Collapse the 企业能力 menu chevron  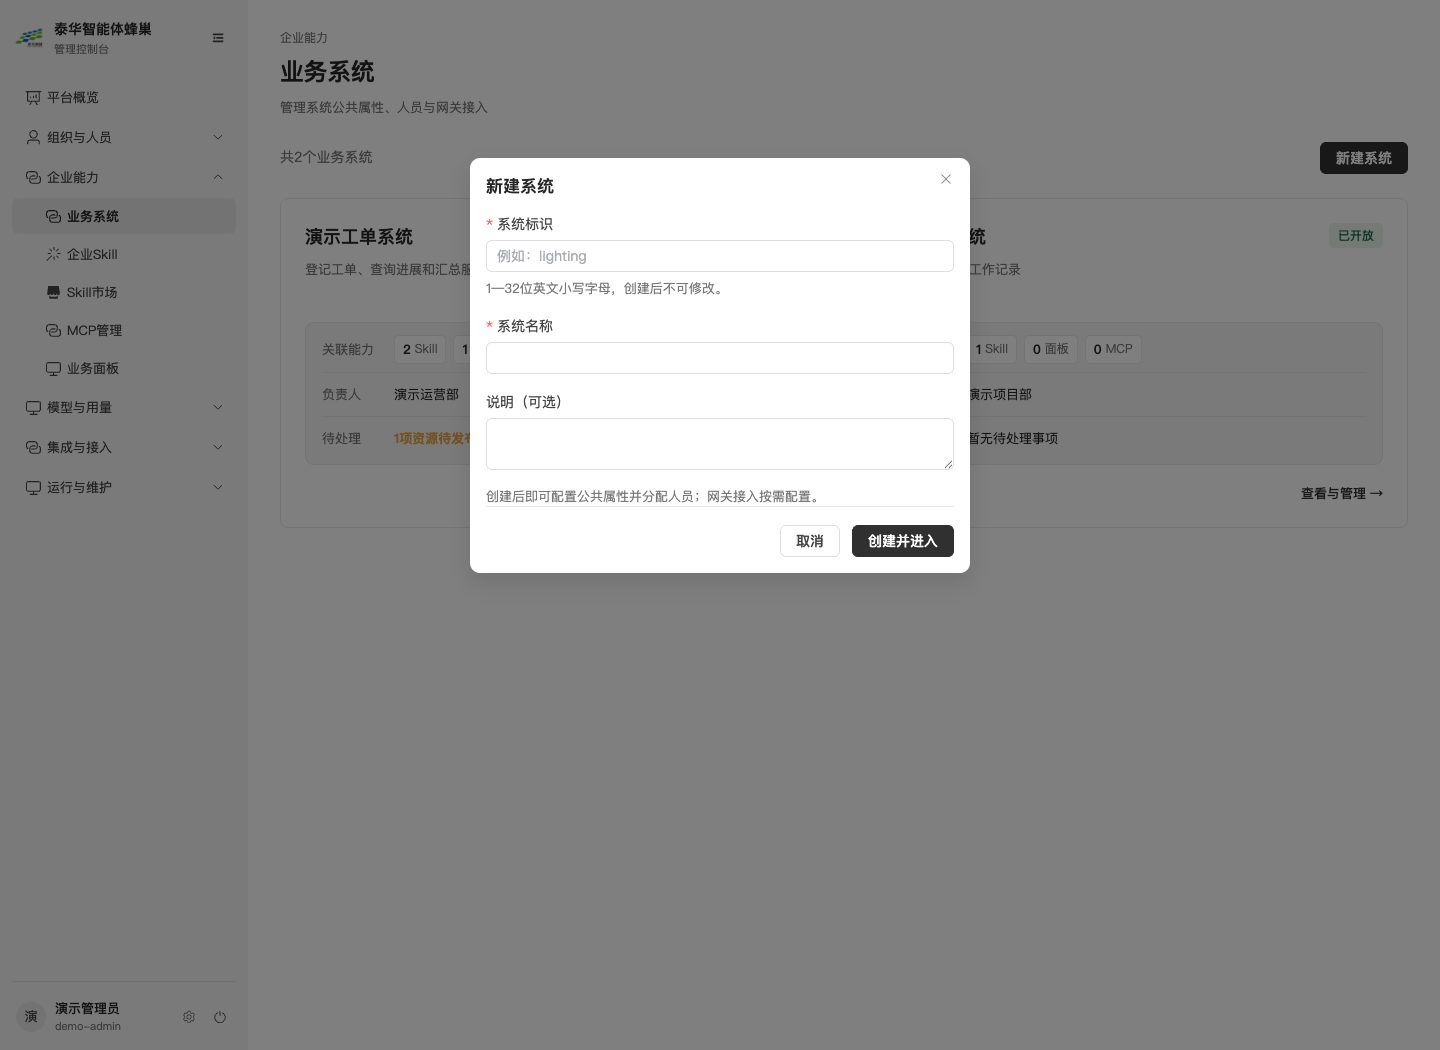tap(218, 177)
